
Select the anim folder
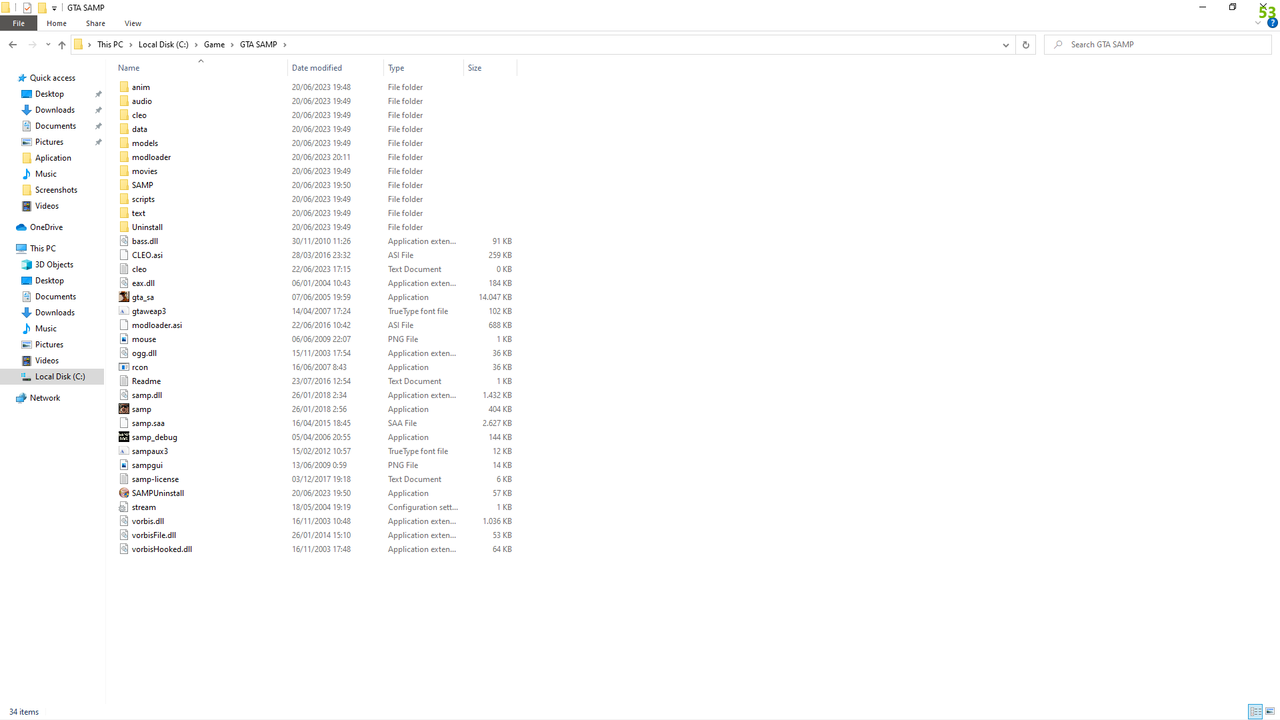(141, 87)
